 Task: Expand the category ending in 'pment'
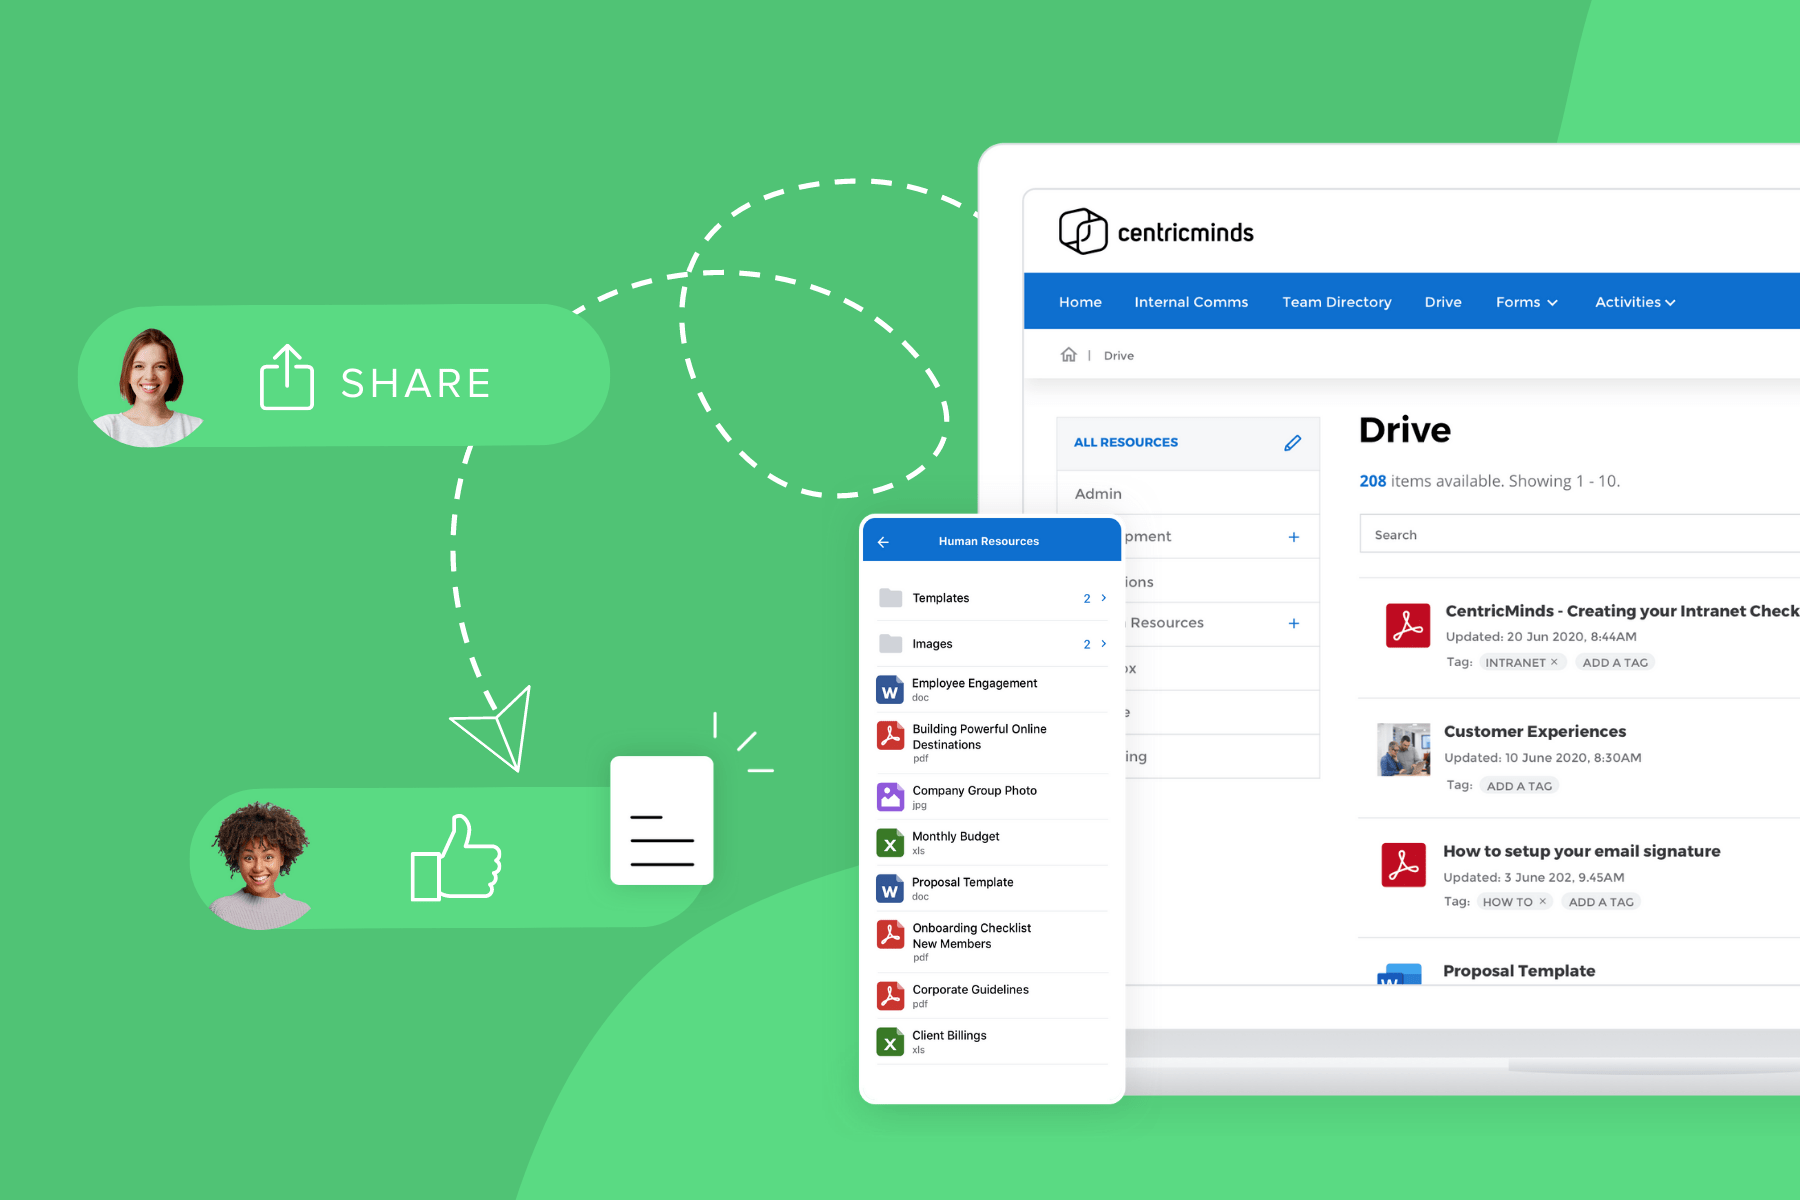pos(1294,537)
